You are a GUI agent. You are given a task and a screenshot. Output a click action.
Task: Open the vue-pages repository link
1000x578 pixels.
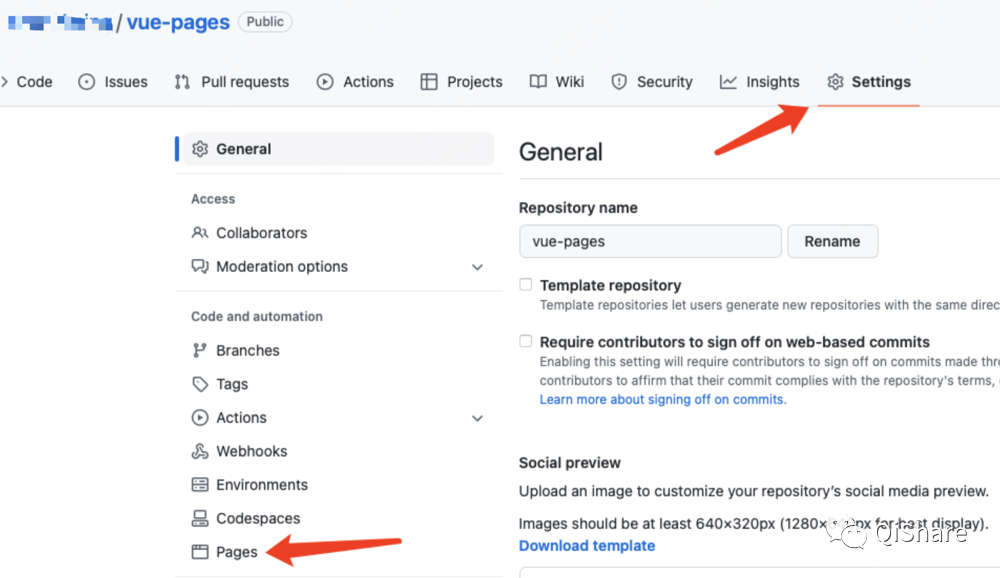click(x=178, y=22)
